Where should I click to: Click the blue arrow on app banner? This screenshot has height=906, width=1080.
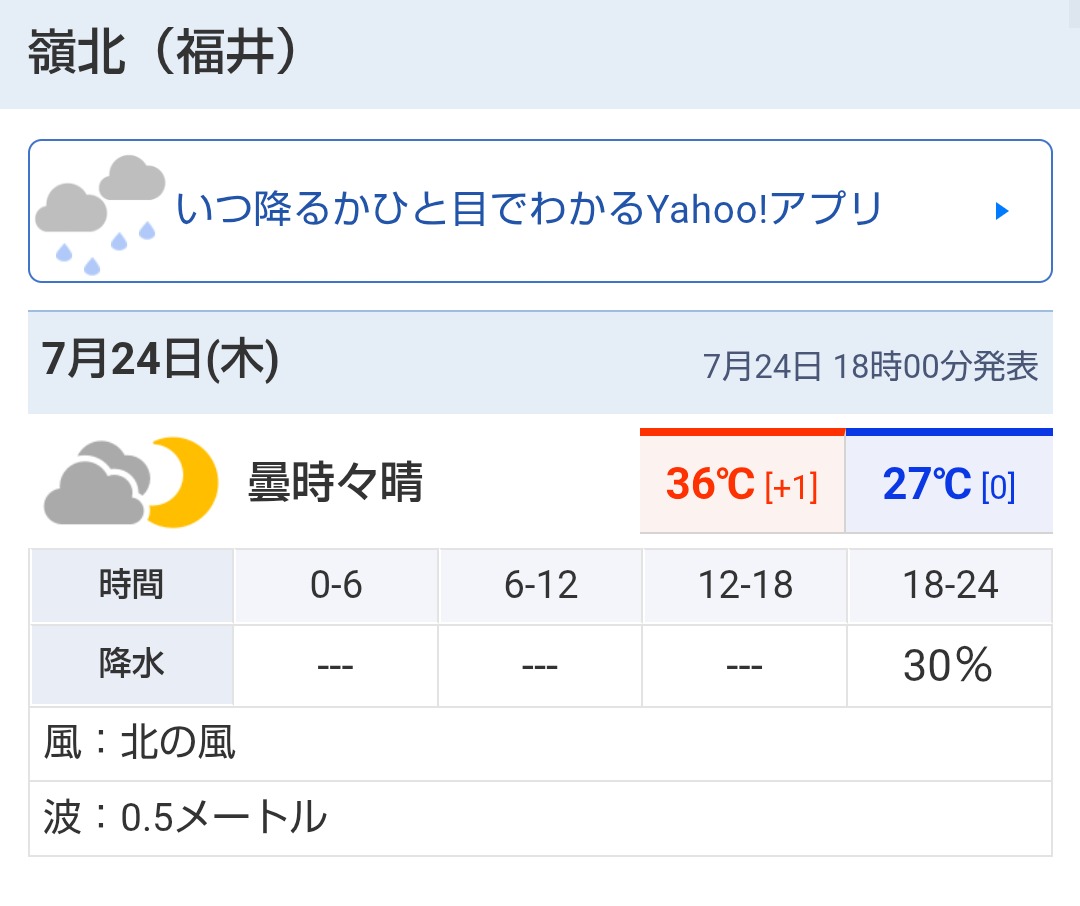click(x=1002, y=211)
